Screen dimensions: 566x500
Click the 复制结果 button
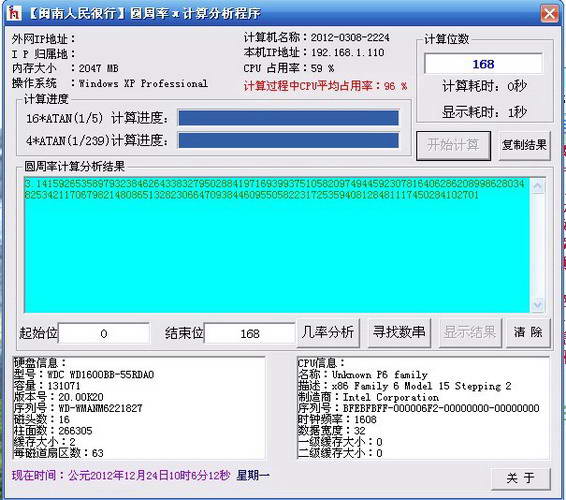[524, 145]
